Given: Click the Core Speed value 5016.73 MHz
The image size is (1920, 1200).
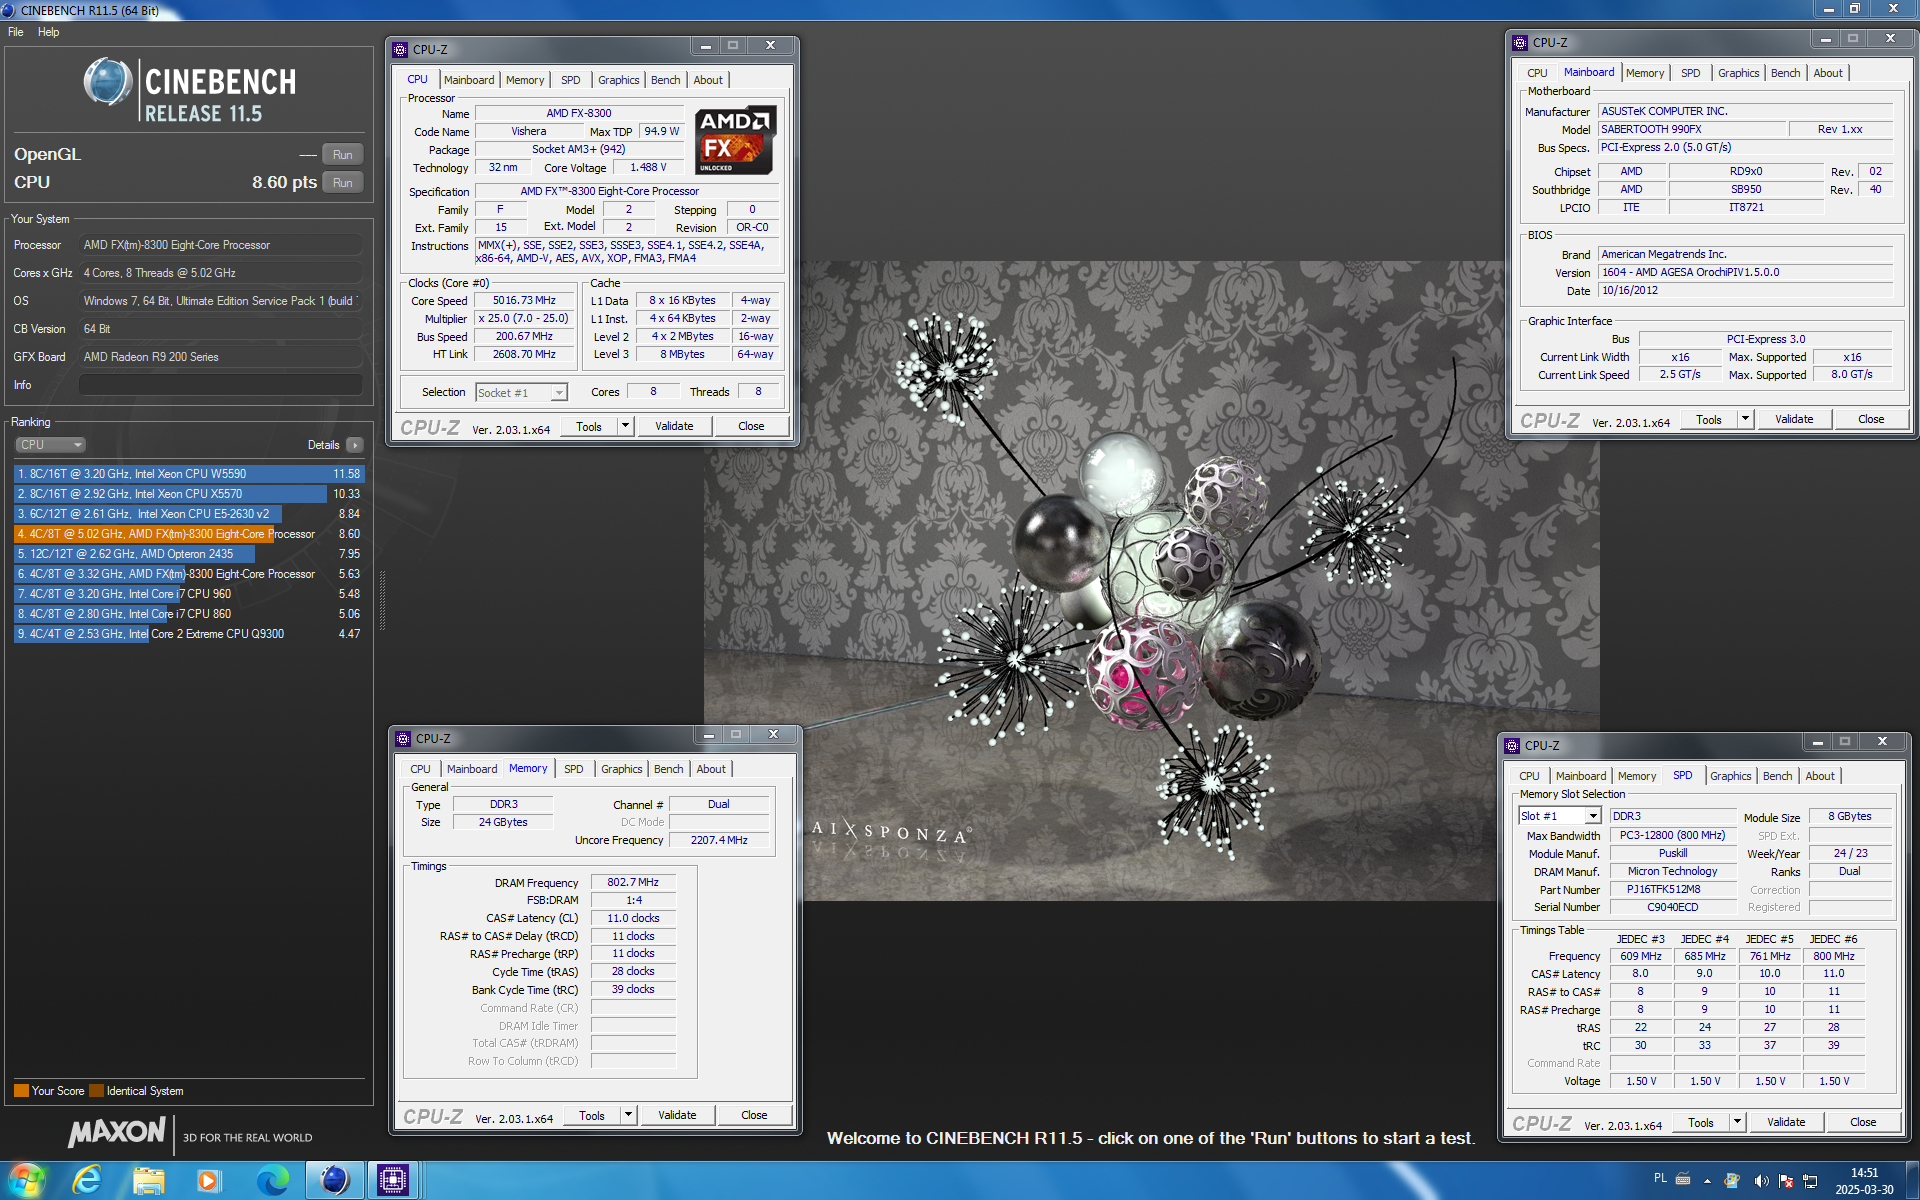Looking at the screenshot, I should pyautogui.click(x=524, y=300).
